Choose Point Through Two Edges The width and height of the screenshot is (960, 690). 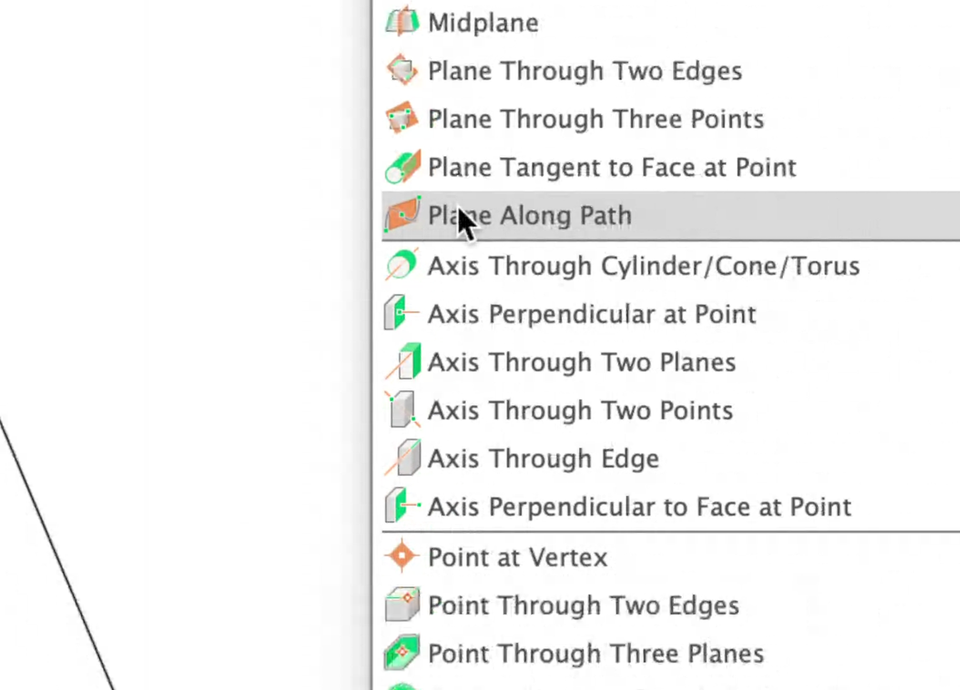584,605
